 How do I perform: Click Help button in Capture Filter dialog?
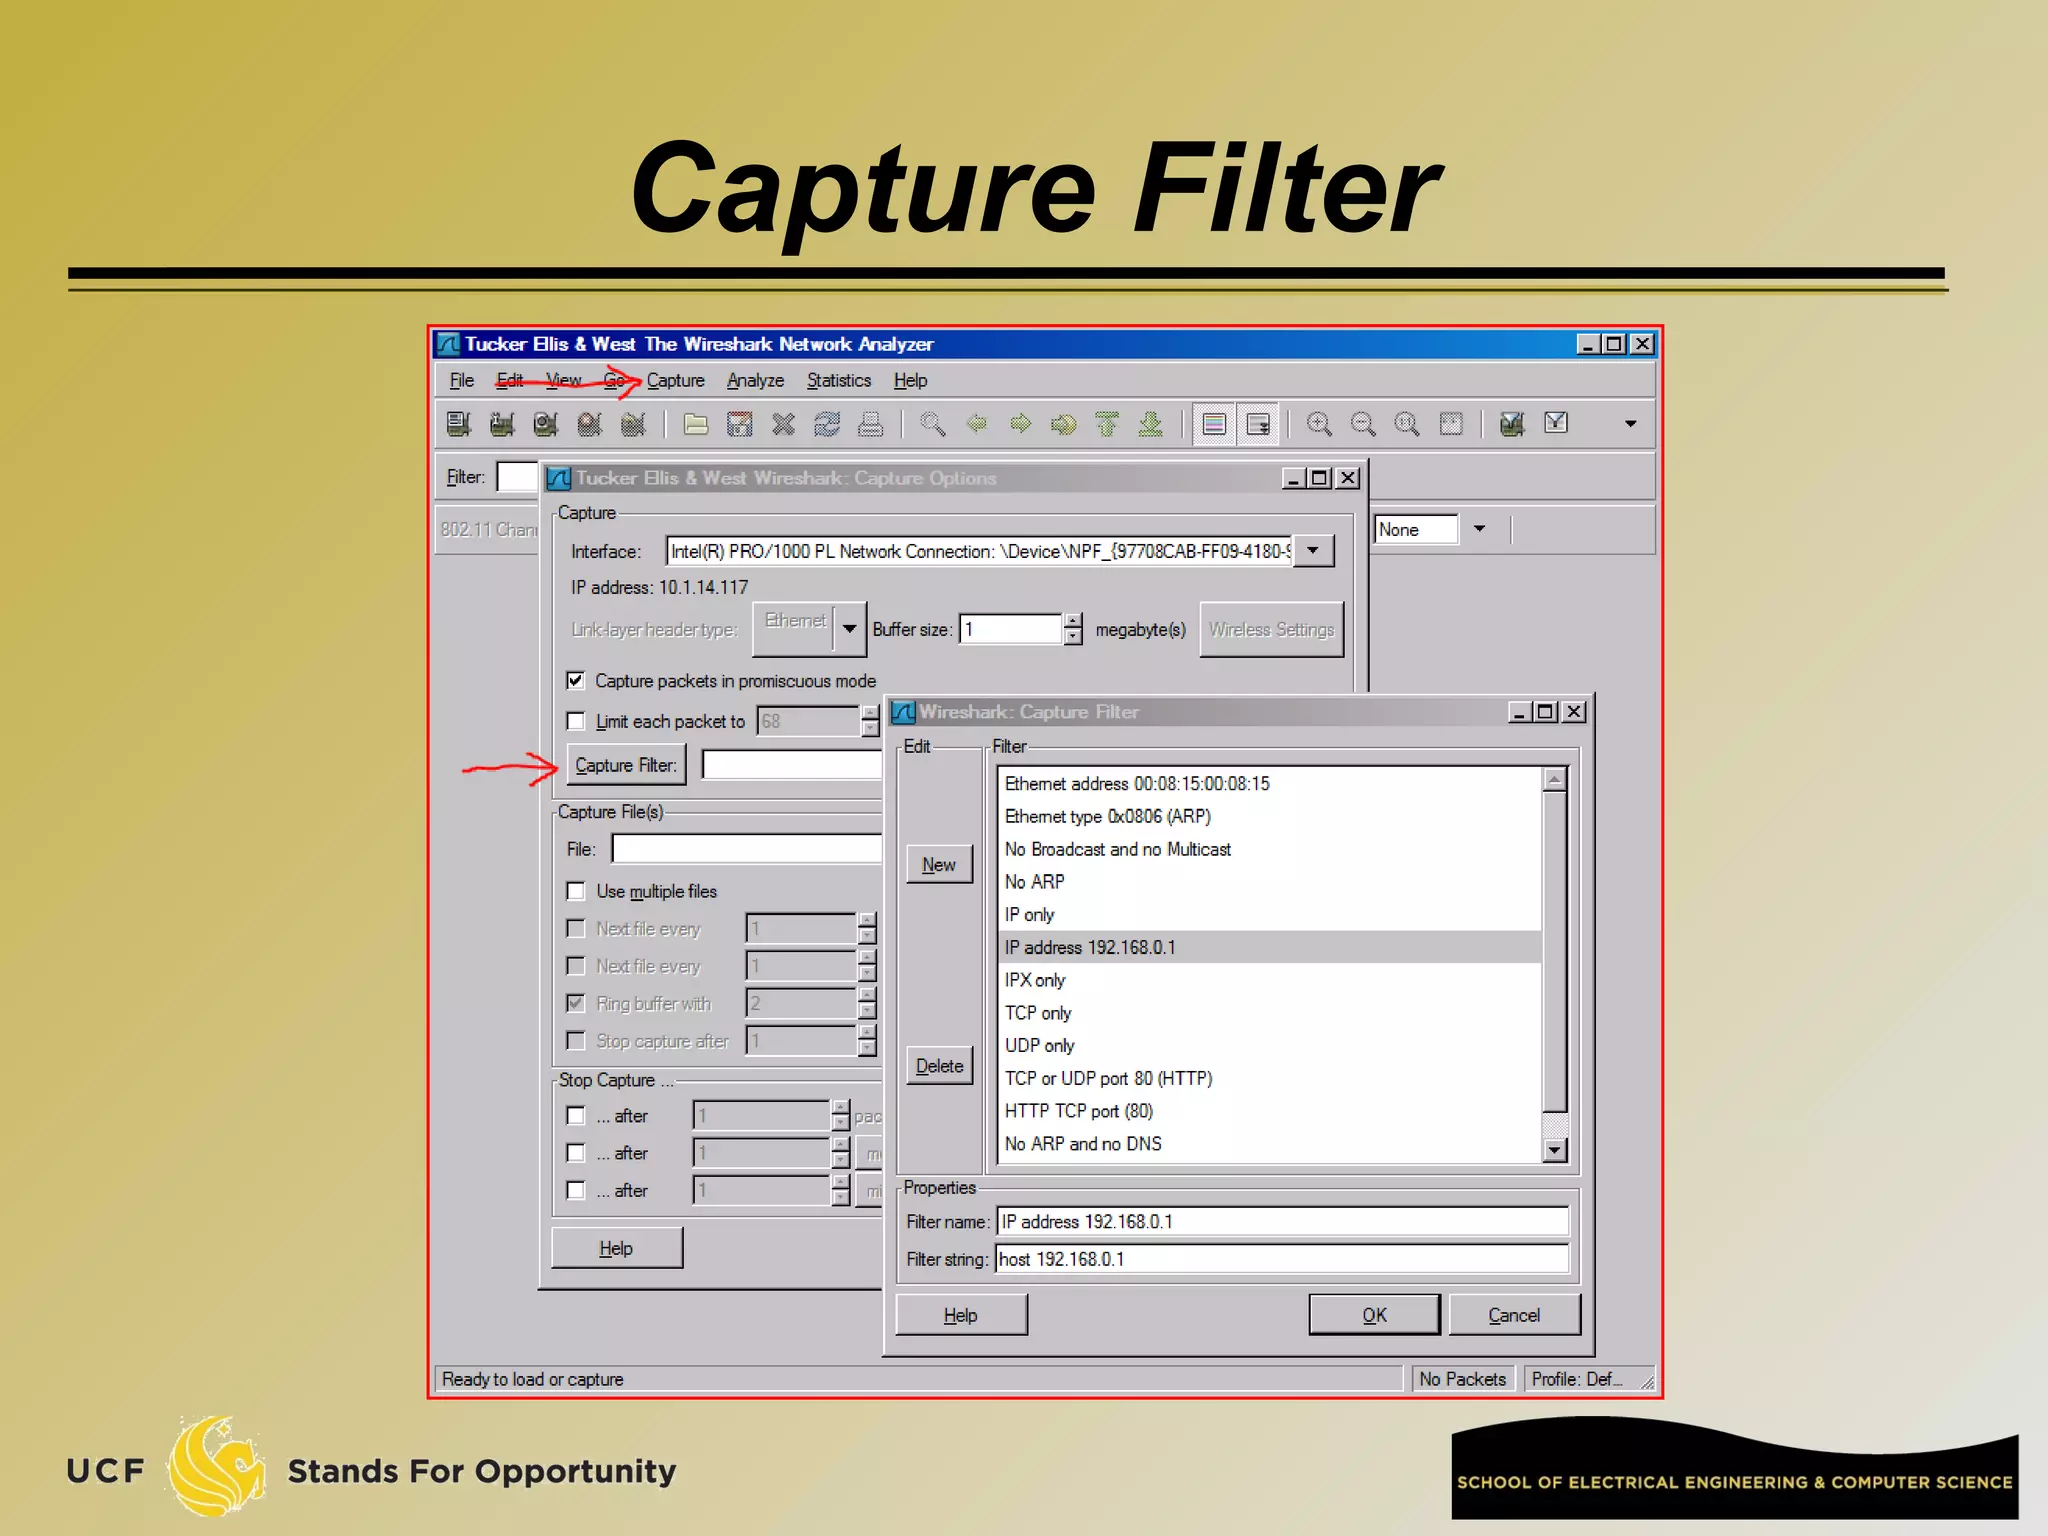pyautogui.click(x=961, y=1315)
